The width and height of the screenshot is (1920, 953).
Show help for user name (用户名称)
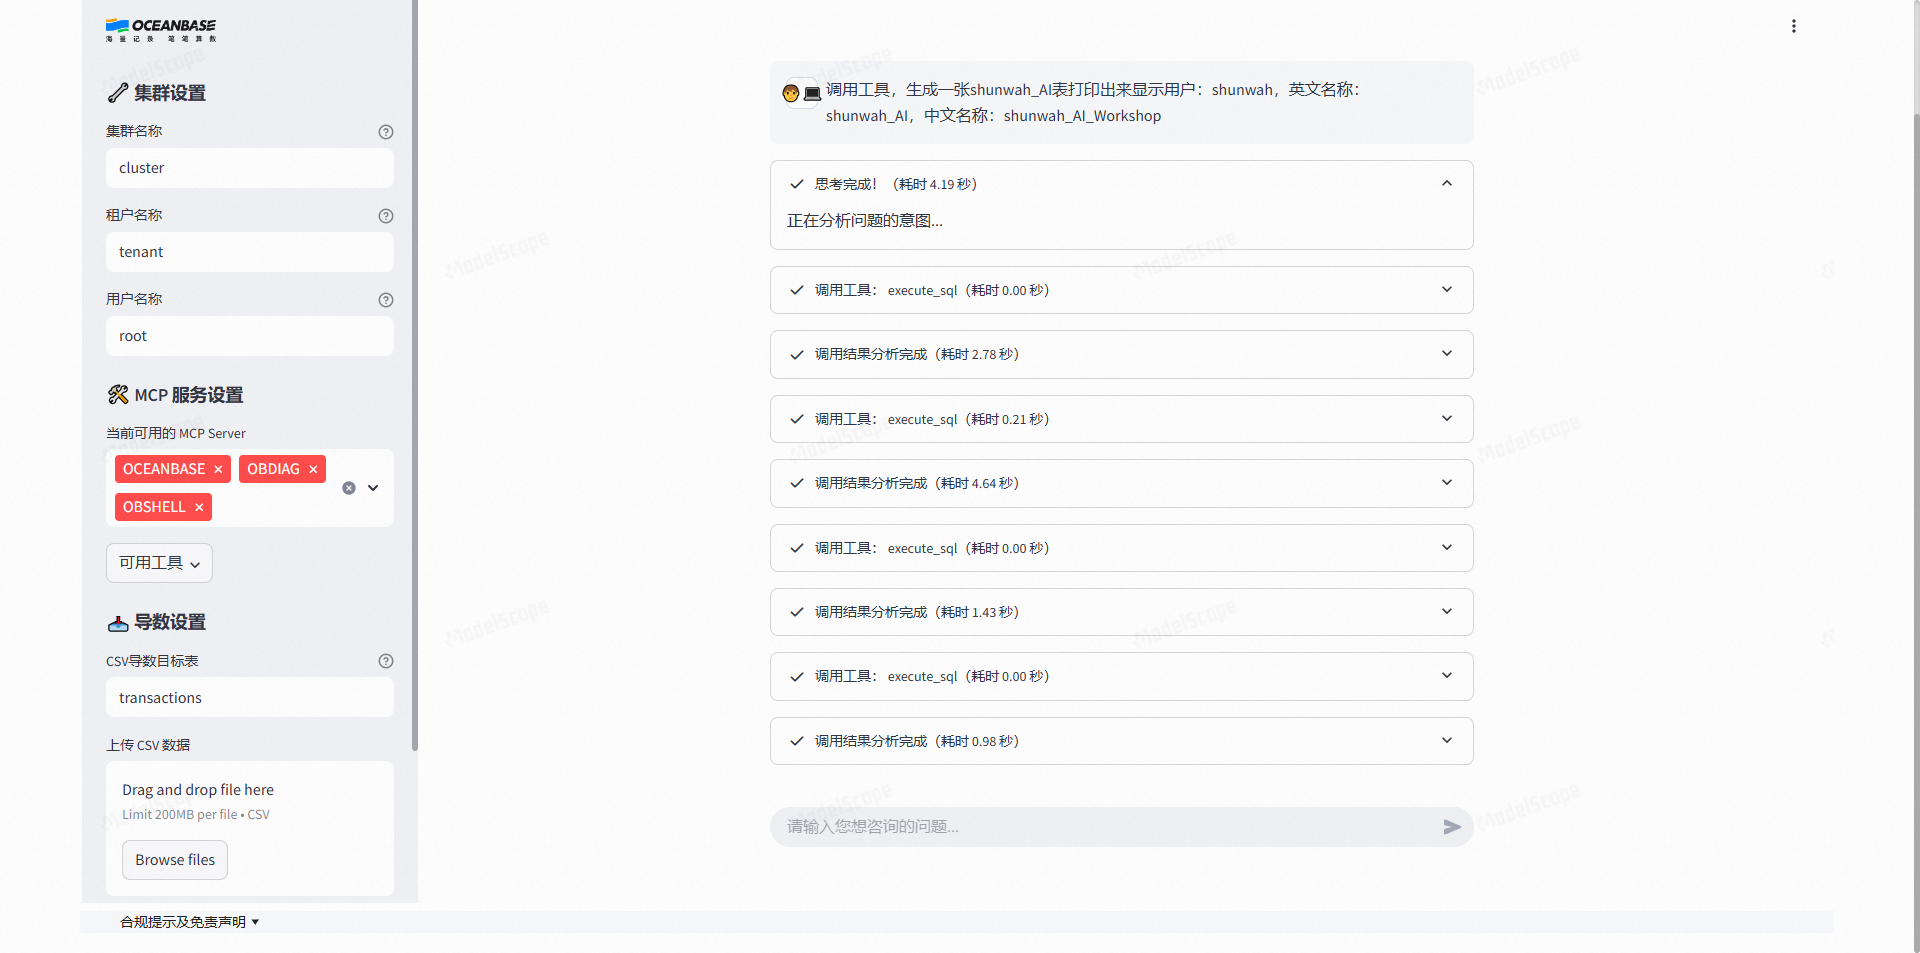coord(386,300)
